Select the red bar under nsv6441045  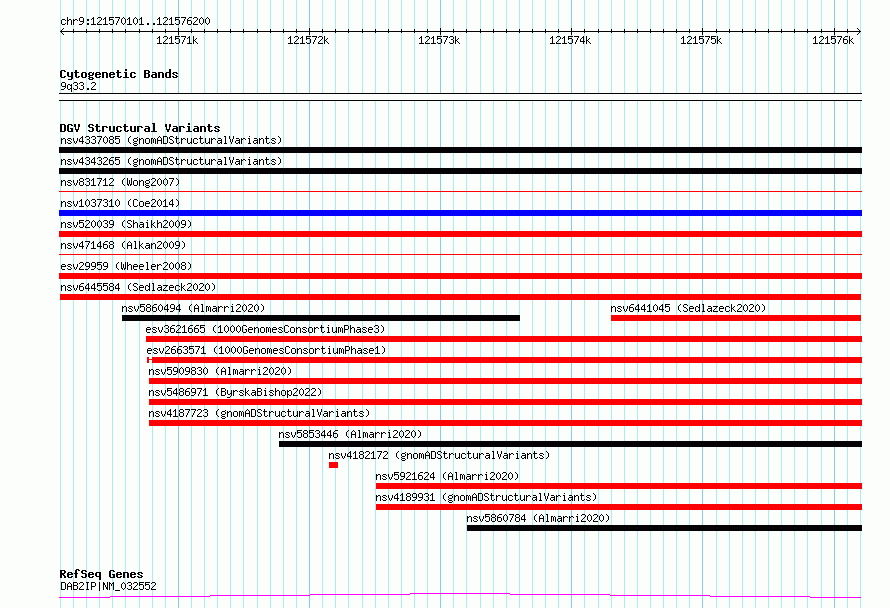(736, 318)
